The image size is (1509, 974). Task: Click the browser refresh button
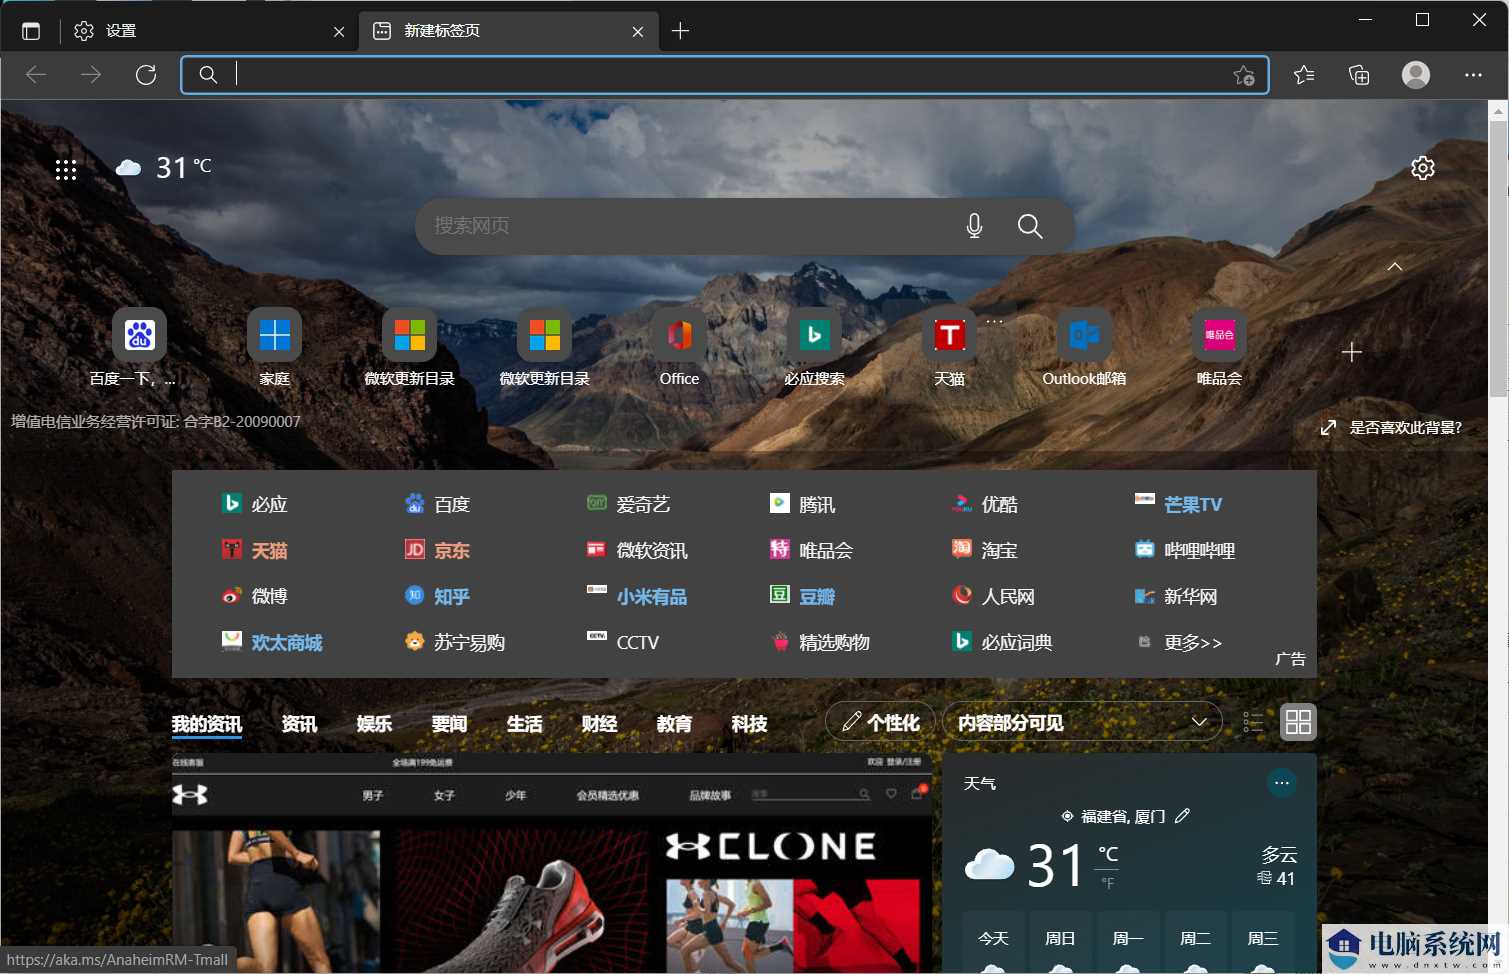[146, 75]
